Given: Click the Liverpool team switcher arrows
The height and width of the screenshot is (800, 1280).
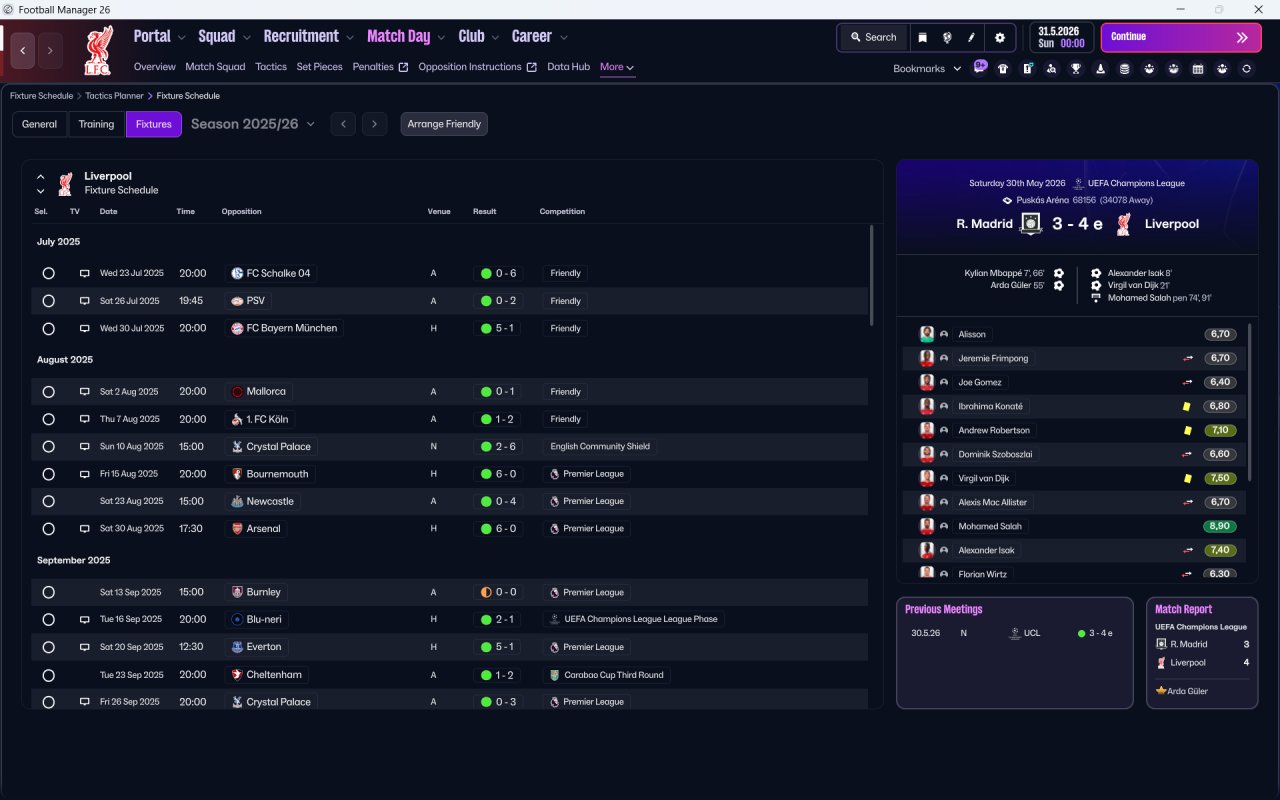Looking at the screenshot, I should [40, 183].
